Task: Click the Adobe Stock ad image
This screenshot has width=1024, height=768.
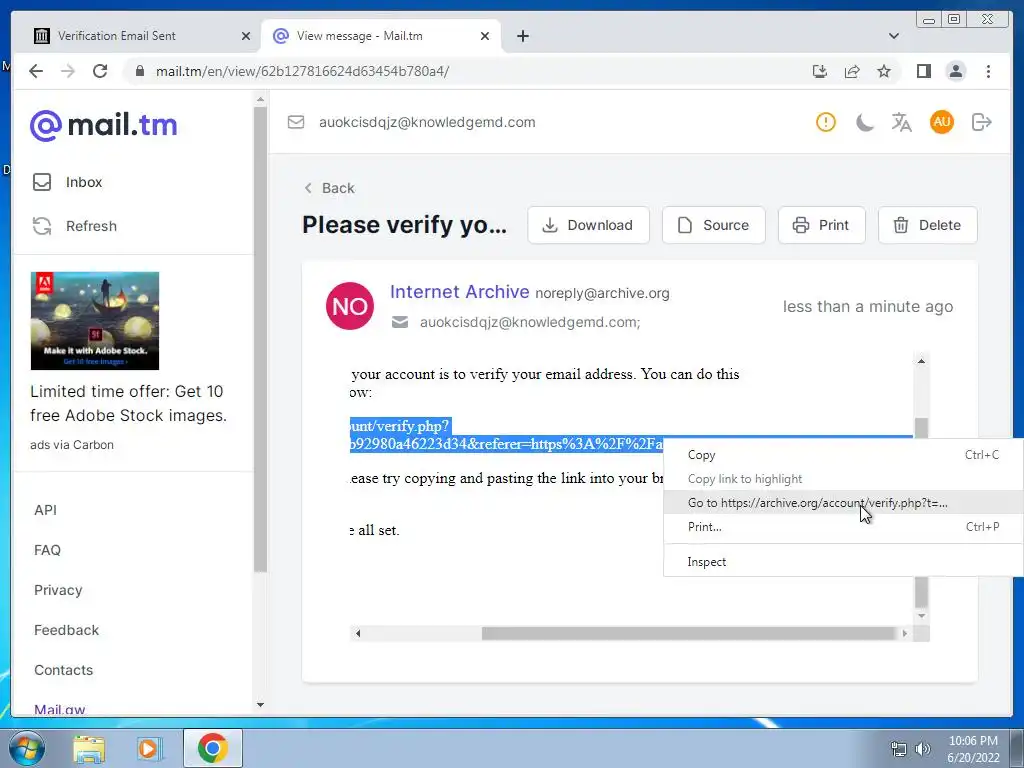Action: [95, 321]
